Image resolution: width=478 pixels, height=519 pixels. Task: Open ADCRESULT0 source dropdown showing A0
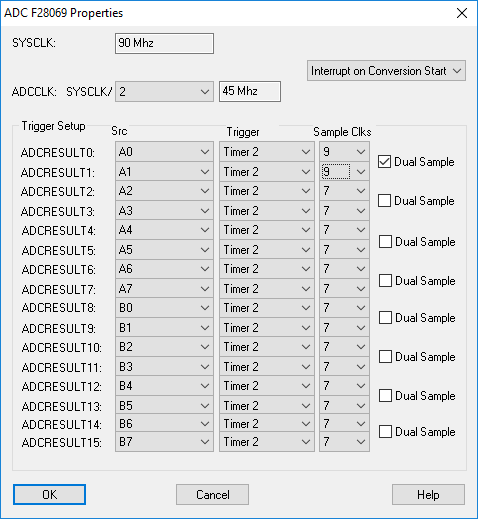pos(164,152)
